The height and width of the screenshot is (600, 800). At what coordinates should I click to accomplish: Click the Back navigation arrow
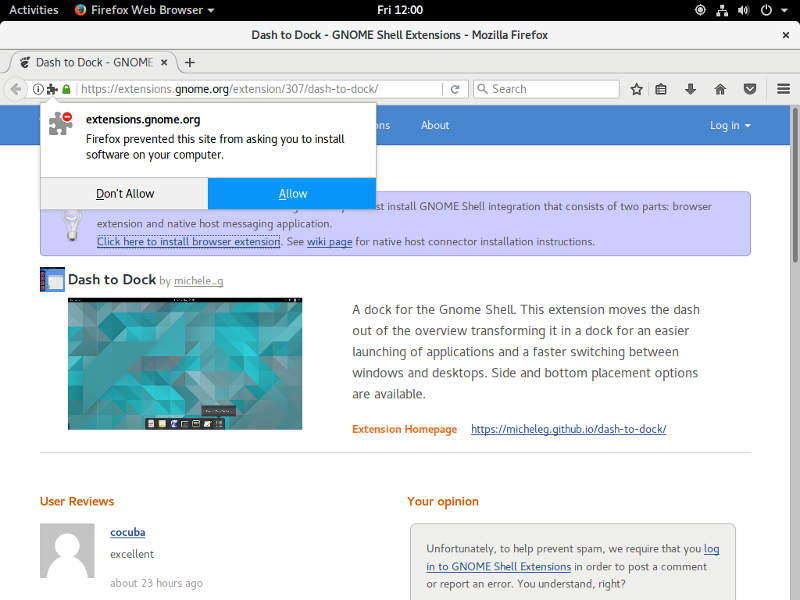pos(16,88)
